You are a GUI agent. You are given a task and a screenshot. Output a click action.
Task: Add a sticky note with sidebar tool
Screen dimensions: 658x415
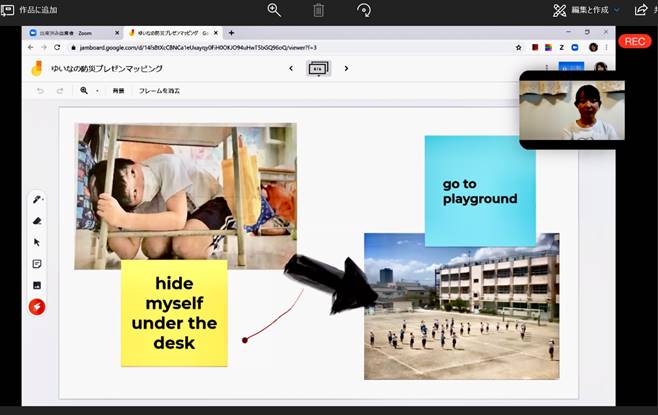[x=37, y=264]
